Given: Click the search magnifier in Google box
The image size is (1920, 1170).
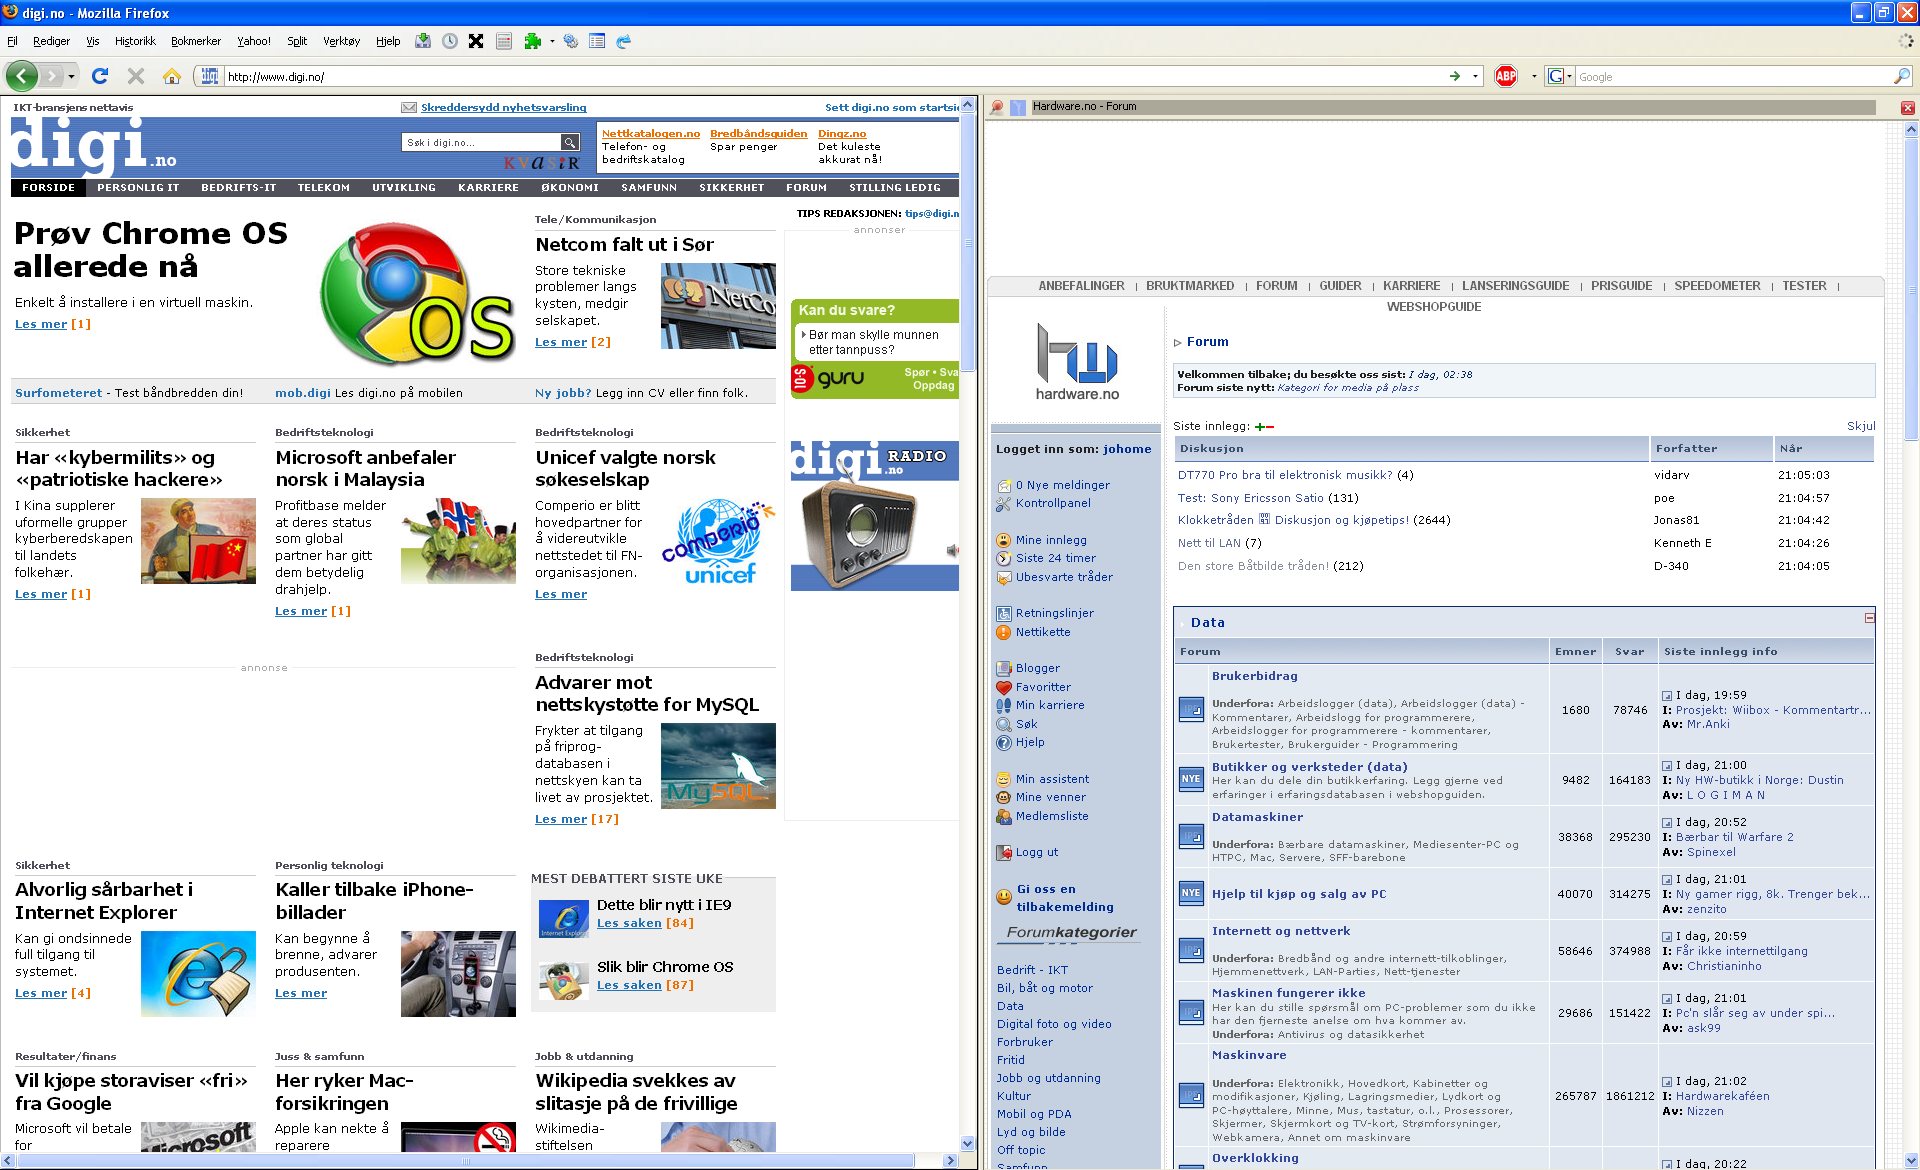Looking at the screenshot, I should [x=1901, y=76].
